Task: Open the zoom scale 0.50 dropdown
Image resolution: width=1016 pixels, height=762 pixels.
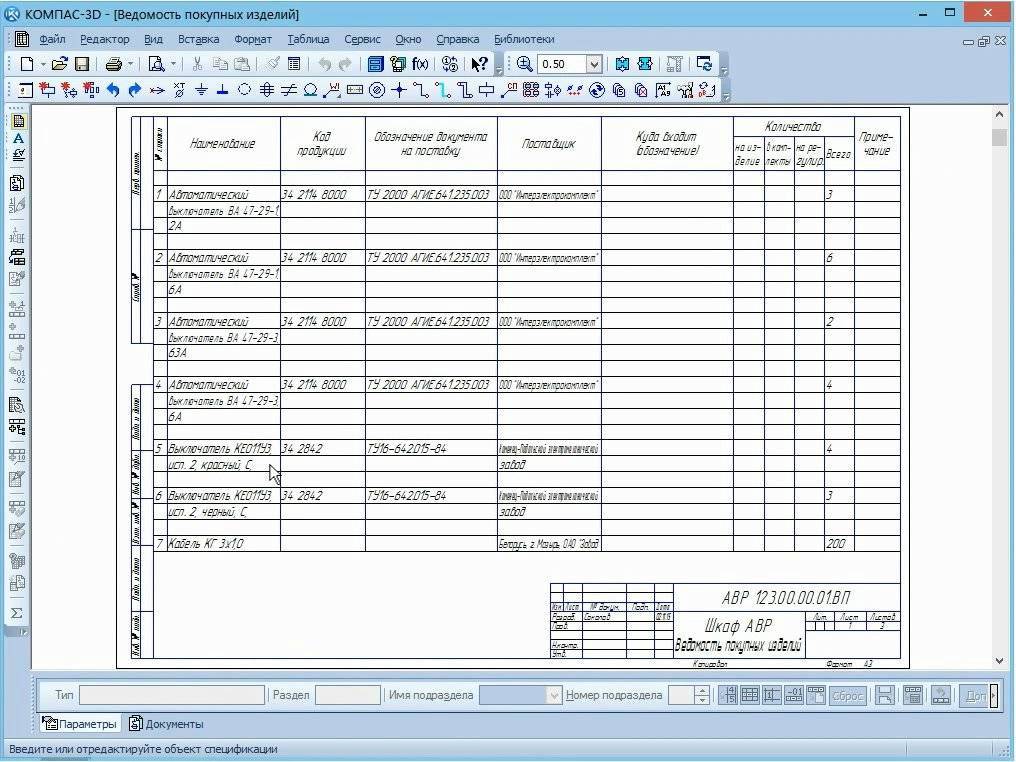Action: [x=594, y=64]
